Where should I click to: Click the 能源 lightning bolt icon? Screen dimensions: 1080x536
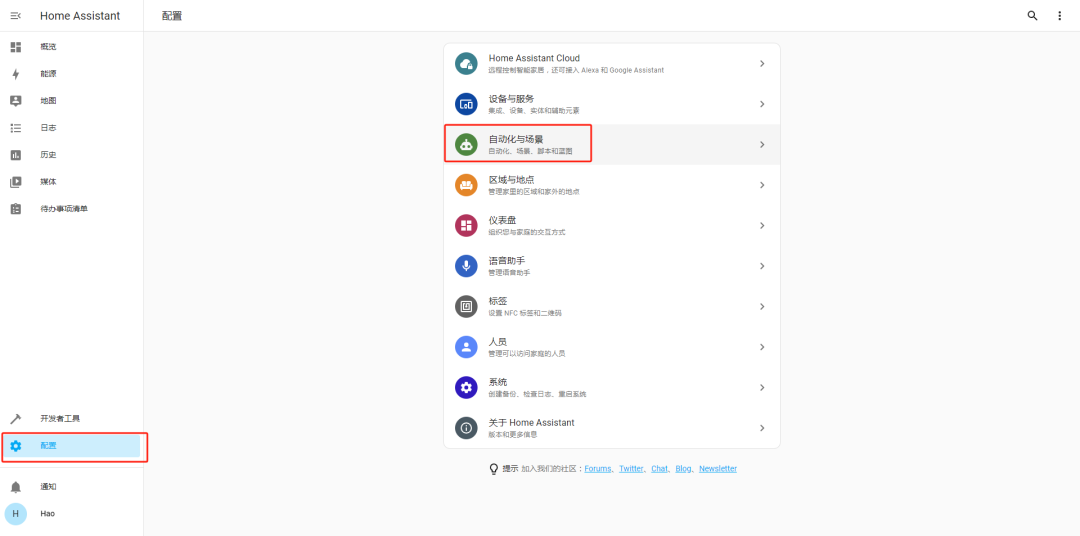point(16,74)
